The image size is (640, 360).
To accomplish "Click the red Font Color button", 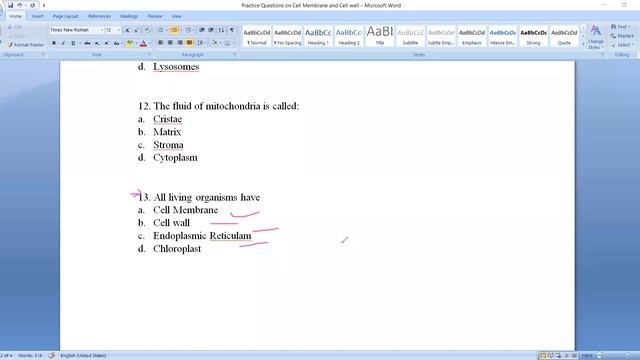I will [x=143, y=43].
